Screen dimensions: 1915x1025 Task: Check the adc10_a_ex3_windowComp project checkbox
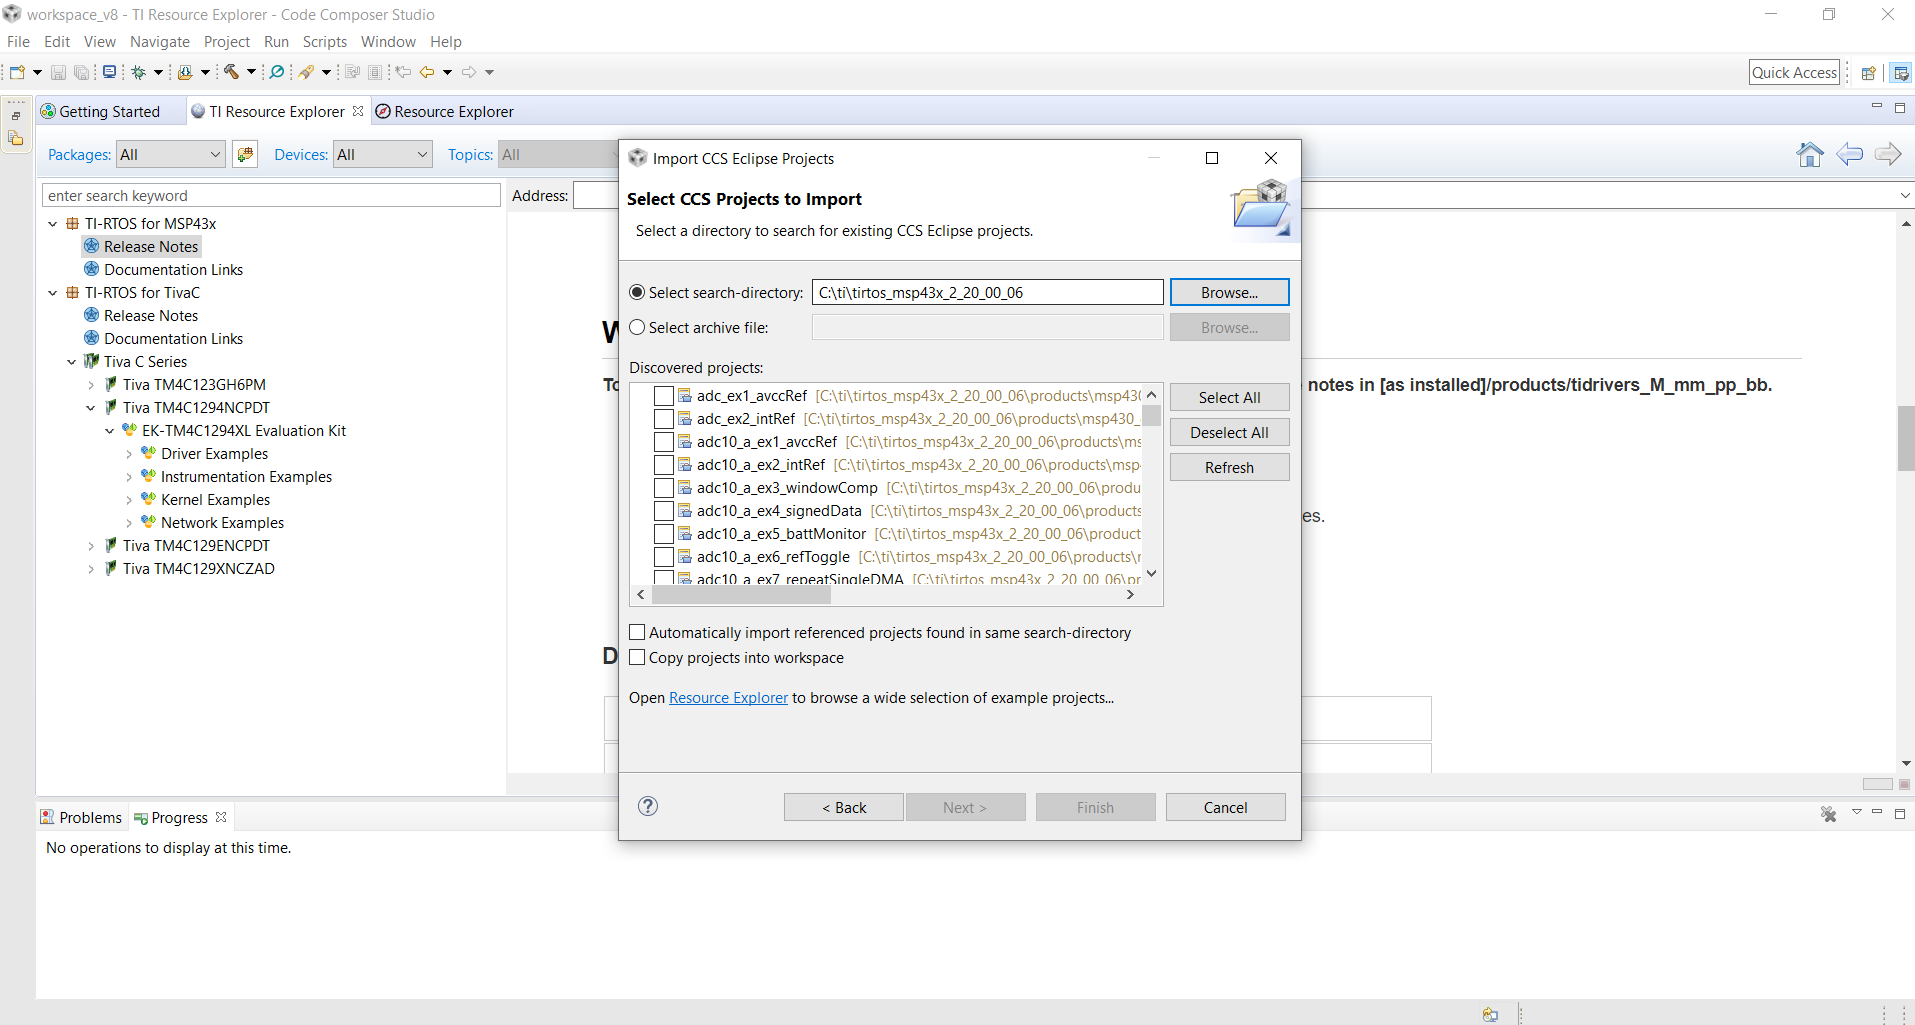point(663,488)
